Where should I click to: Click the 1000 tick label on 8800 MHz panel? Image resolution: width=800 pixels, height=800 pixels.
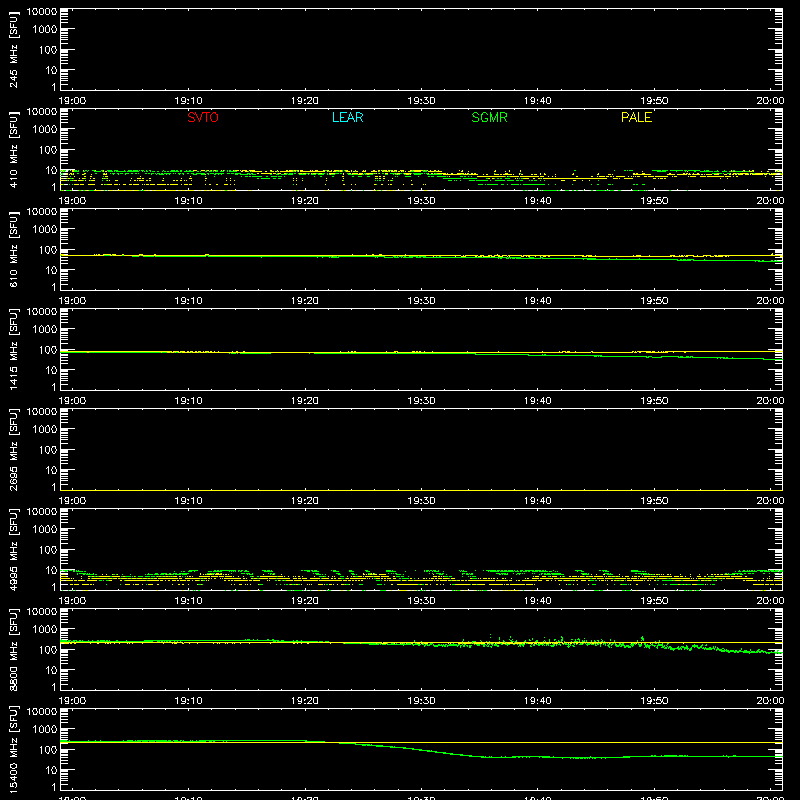point(45,629)
